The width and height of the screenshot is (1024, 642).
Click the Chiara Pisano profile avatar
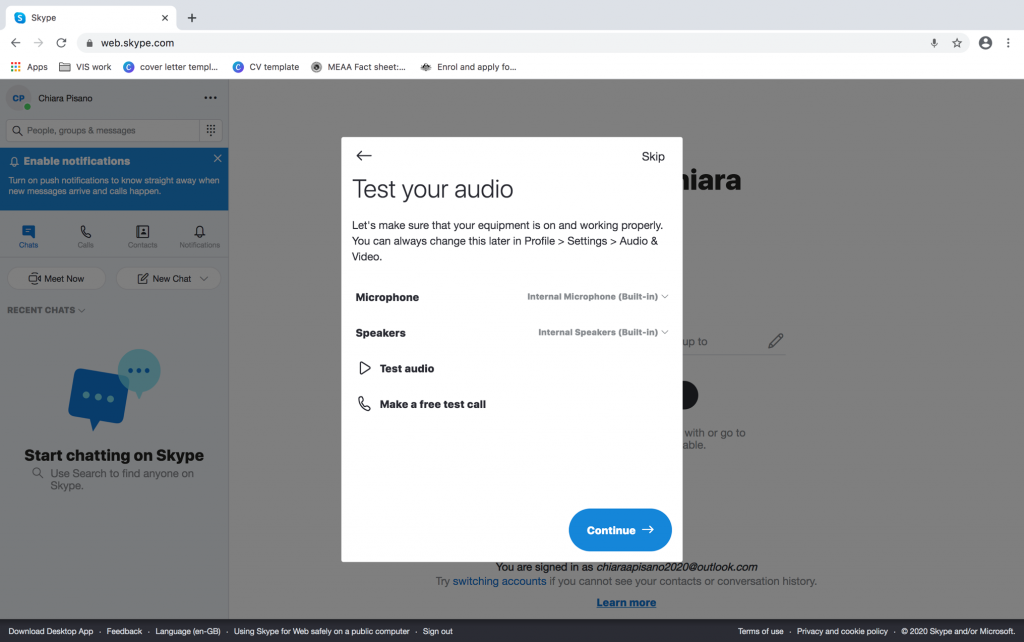pos(18,98)
